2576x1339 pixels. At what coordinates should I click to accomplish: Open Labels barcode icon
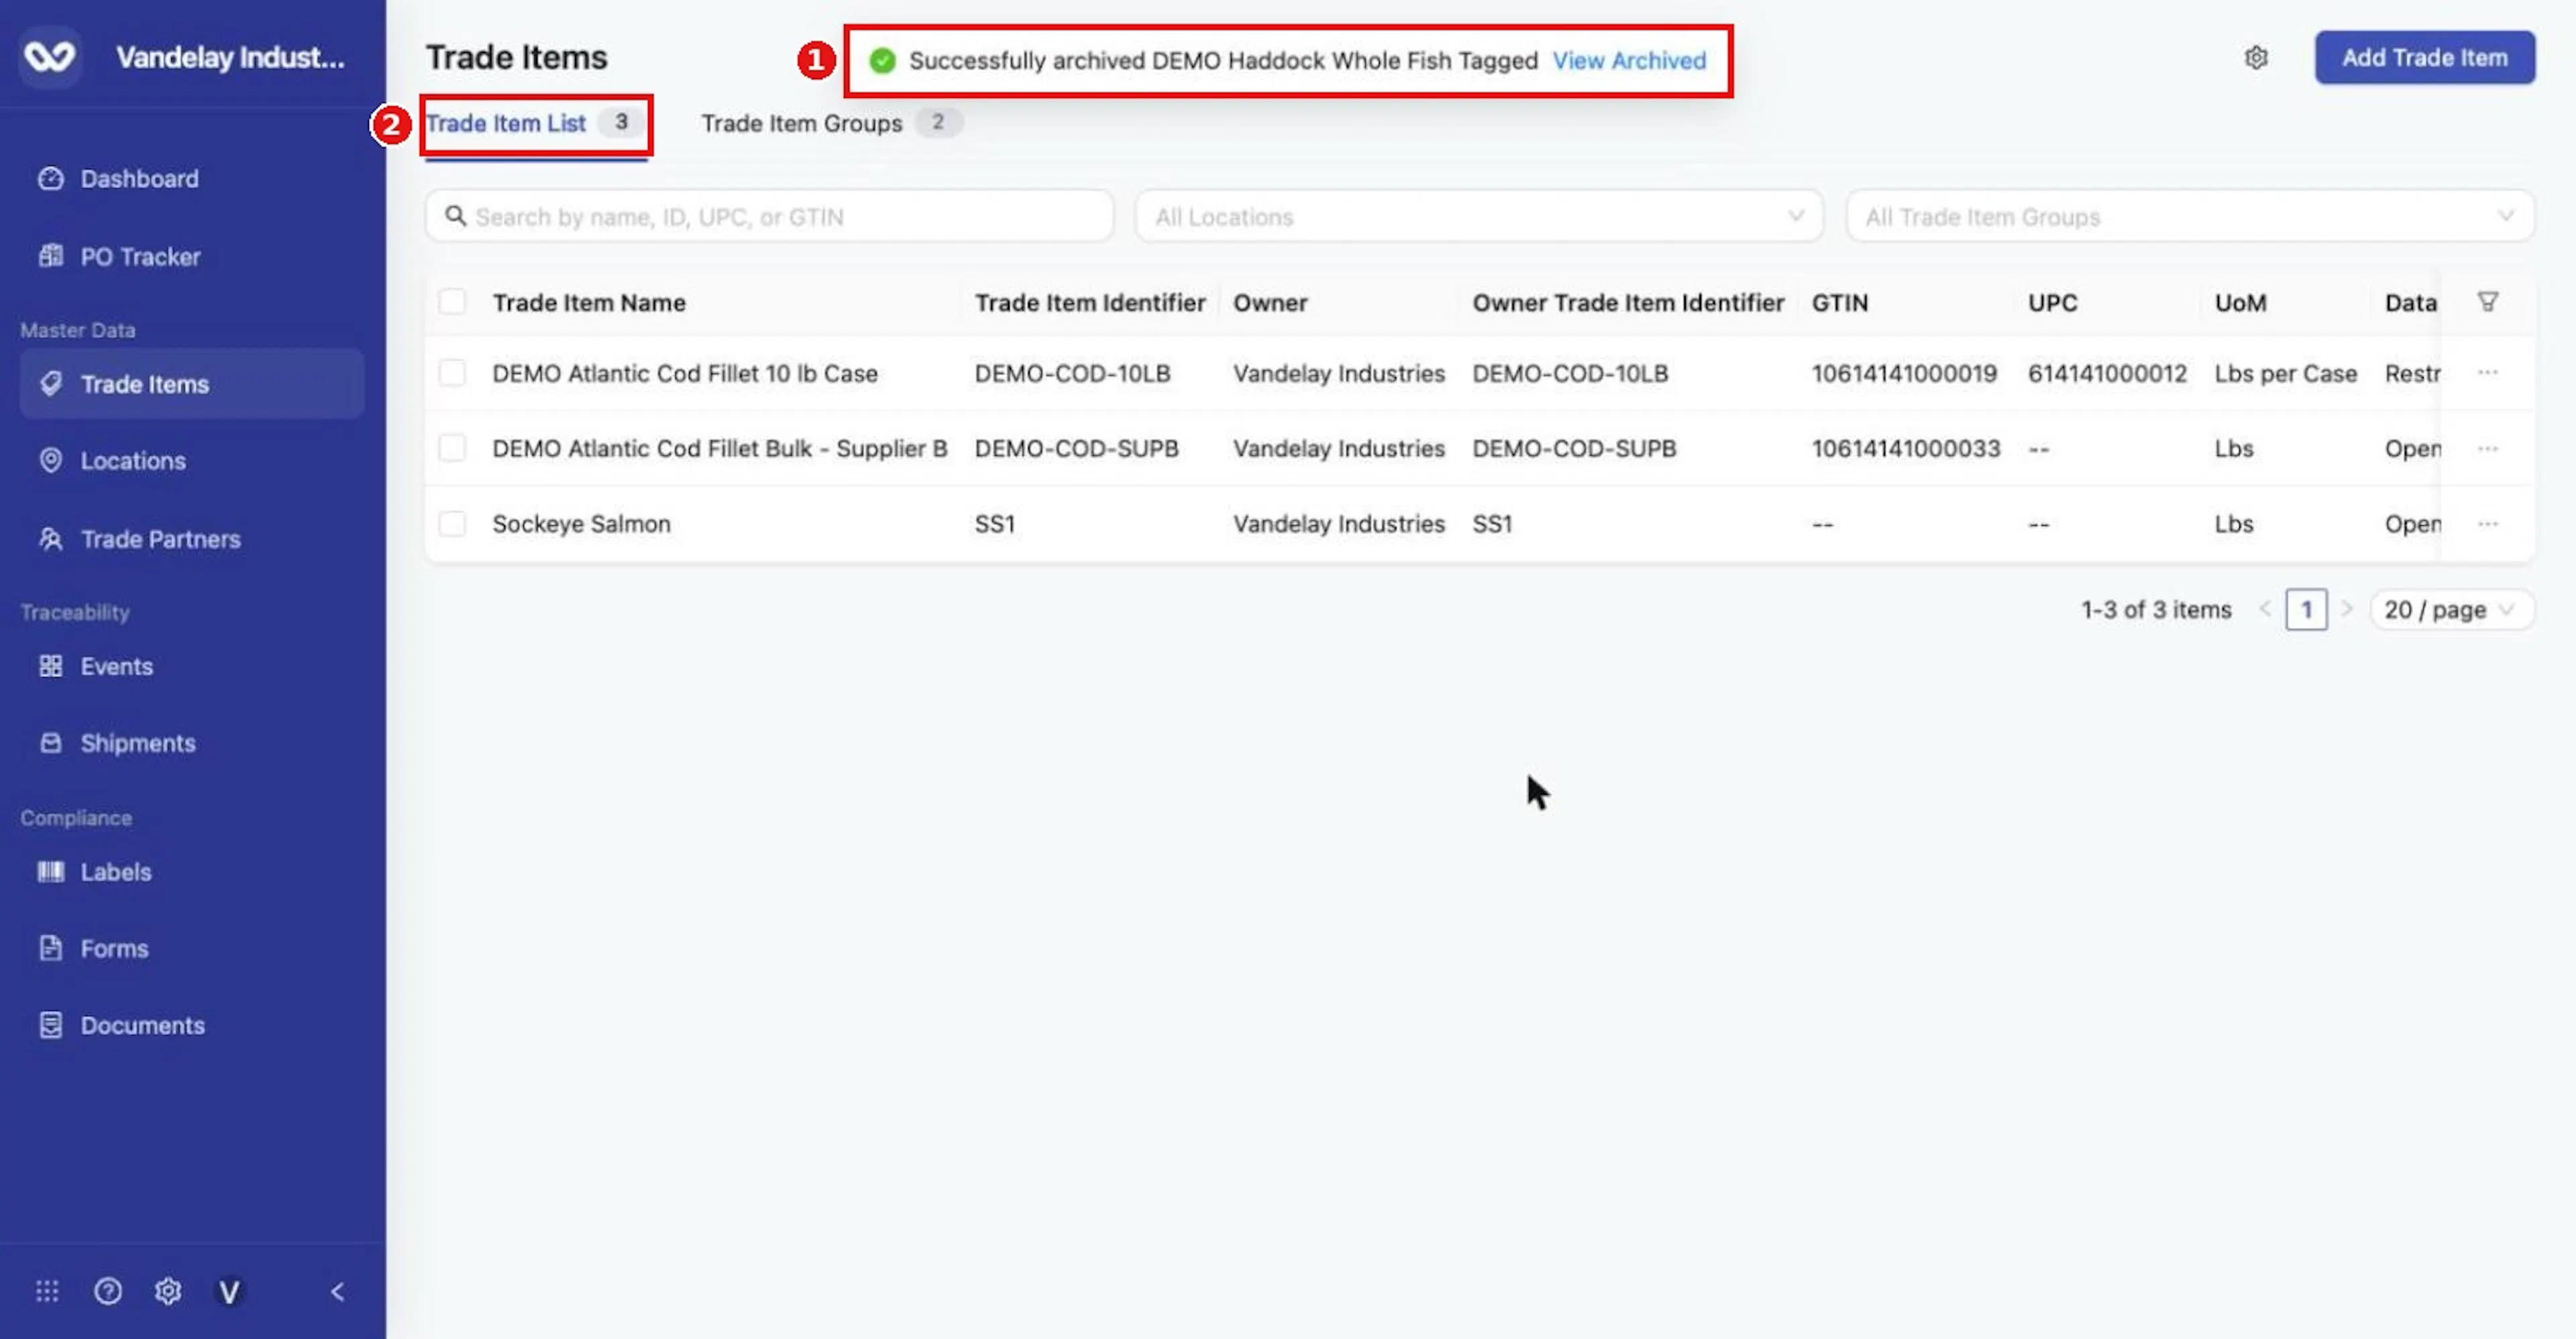50,871
